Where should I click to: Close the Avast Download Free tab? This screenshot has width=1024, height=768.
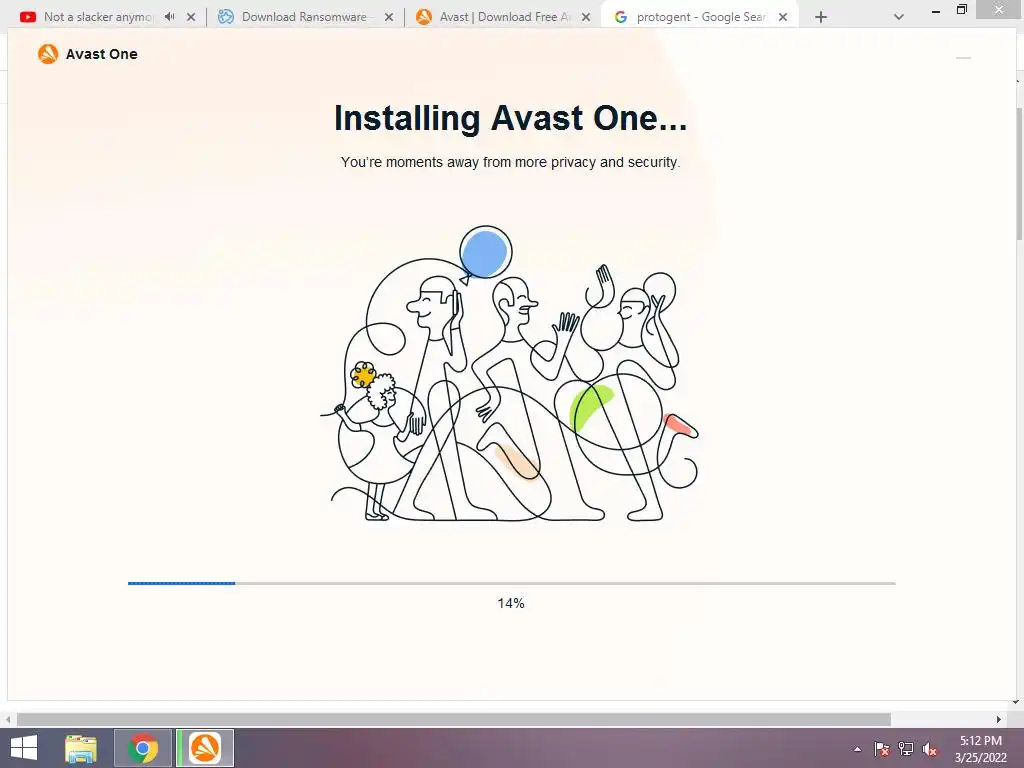pyautogui.click(x=586, y=17)
